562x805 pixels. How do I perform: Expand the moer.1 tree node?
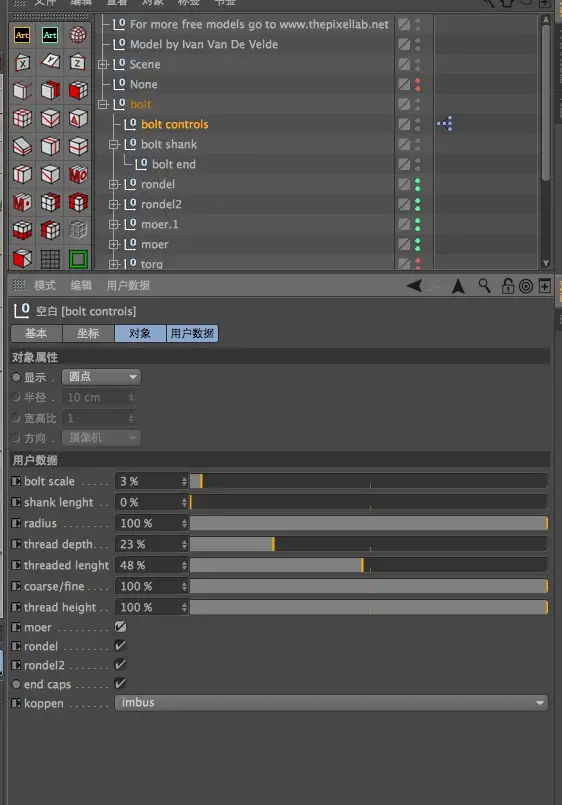114,225
